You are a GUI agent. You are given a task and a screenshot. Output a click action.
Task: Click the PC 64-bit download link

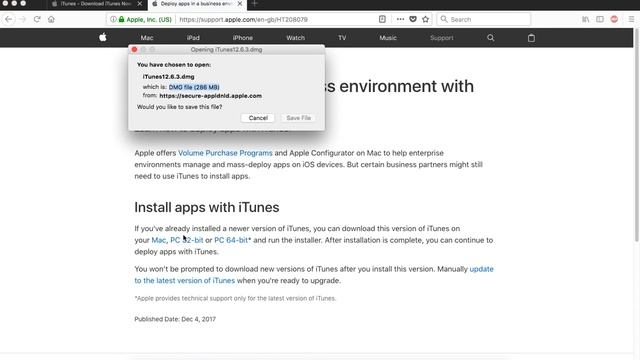[231, 240]
